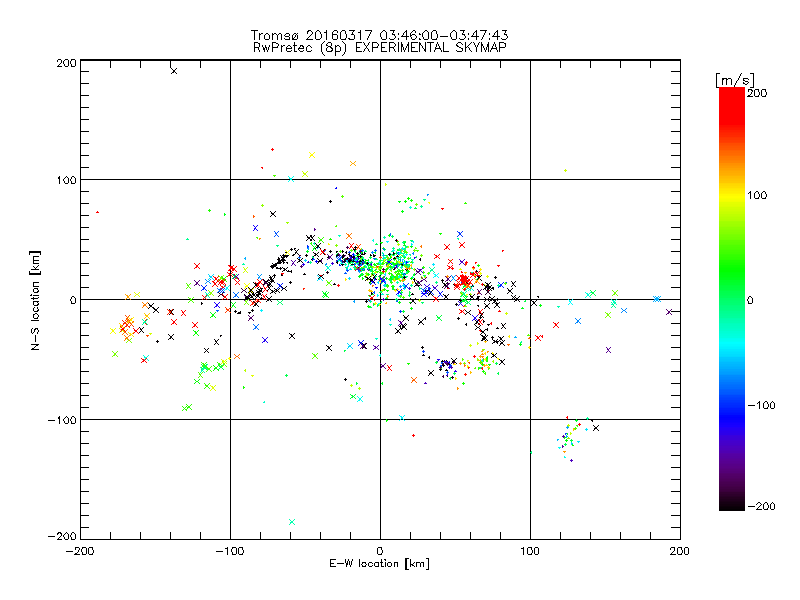The width and height of the screenshot is (800, 600).
Task: Click the purple X marker at plot's far right edge
Action: 669,312
